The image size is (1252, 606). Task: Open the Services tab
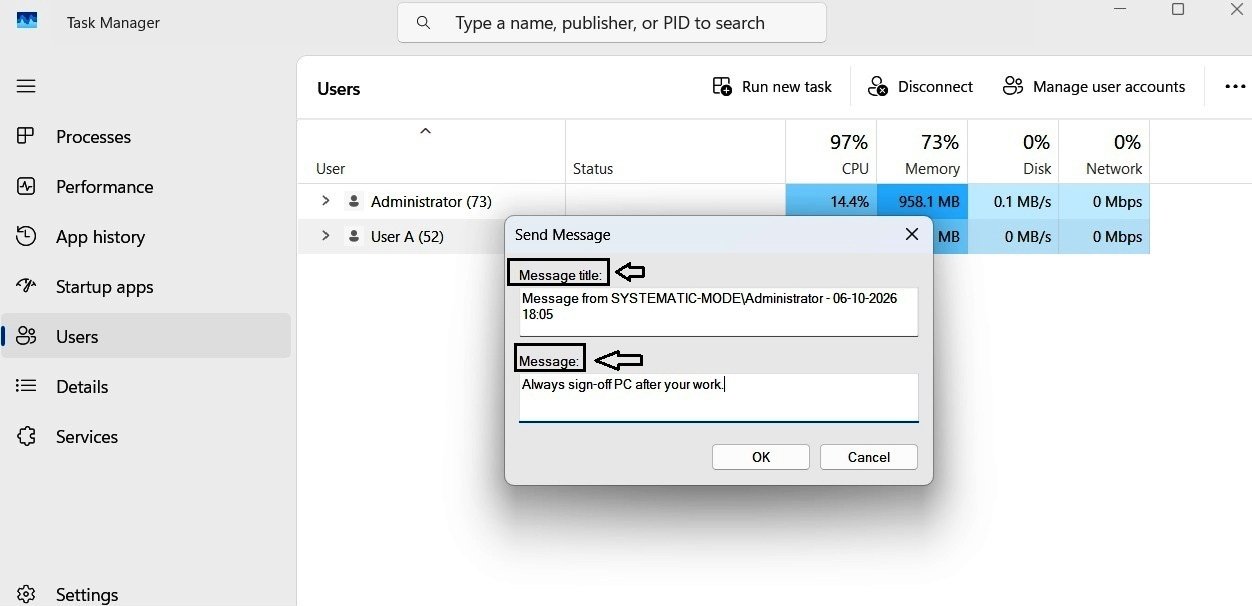146,436
